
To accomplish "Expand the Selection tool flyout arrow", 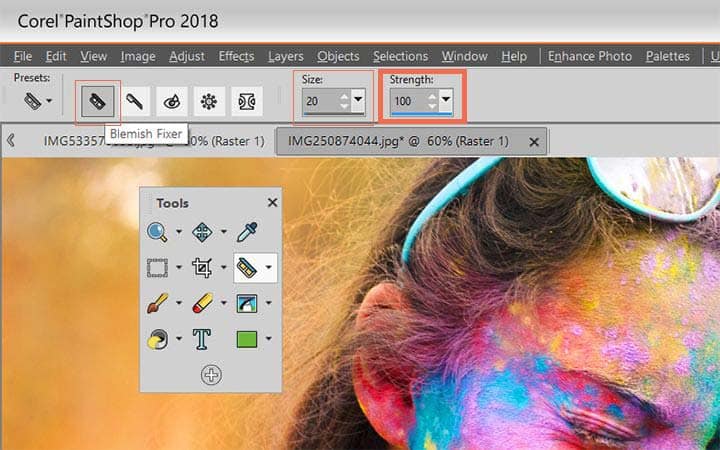I will point(179,267).
